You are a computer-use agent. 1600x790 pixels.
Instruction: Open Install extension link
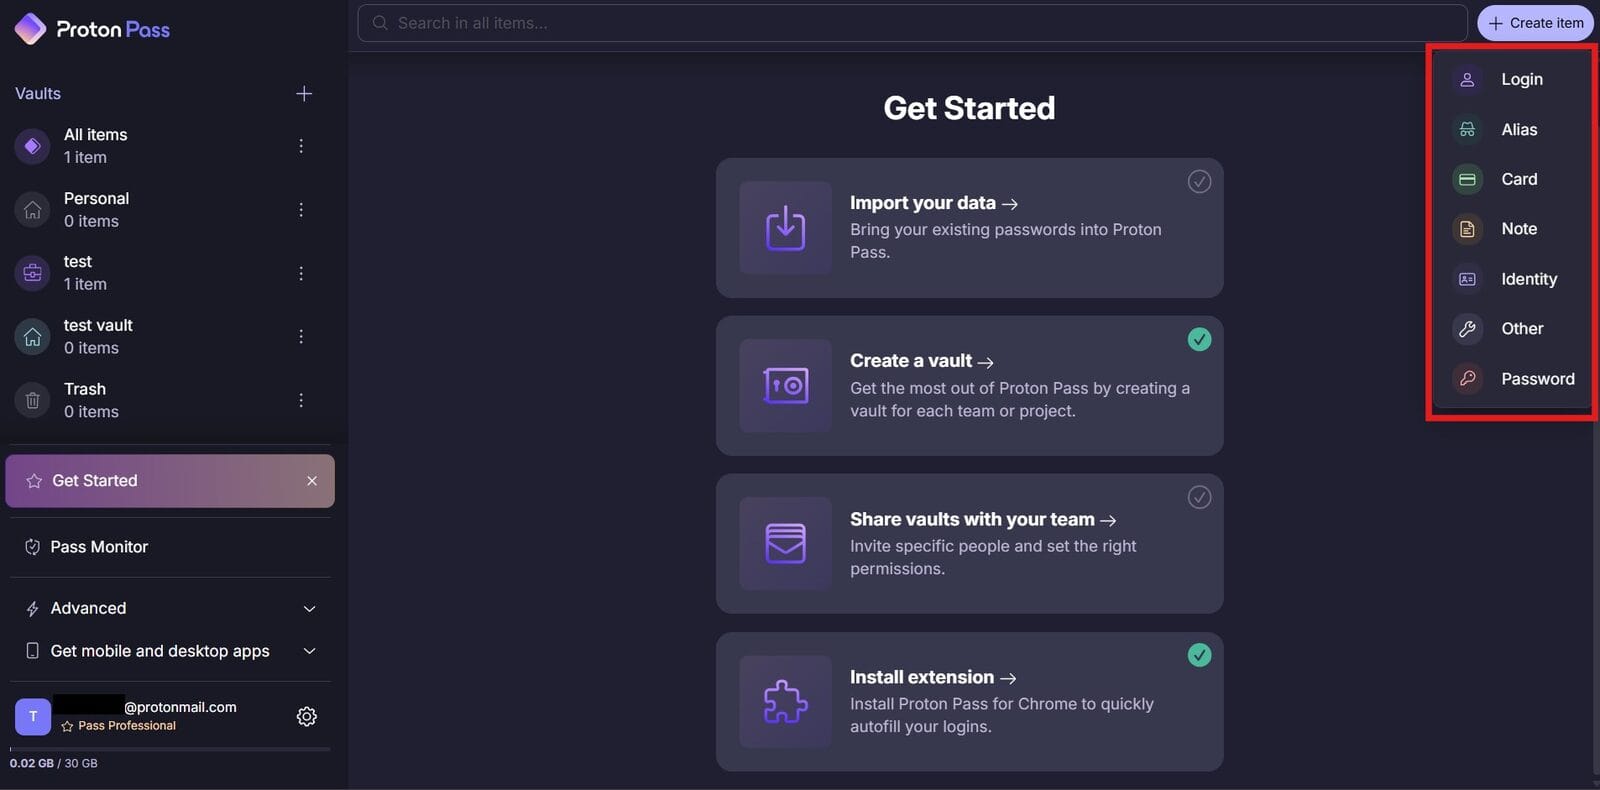coord(933,677)
